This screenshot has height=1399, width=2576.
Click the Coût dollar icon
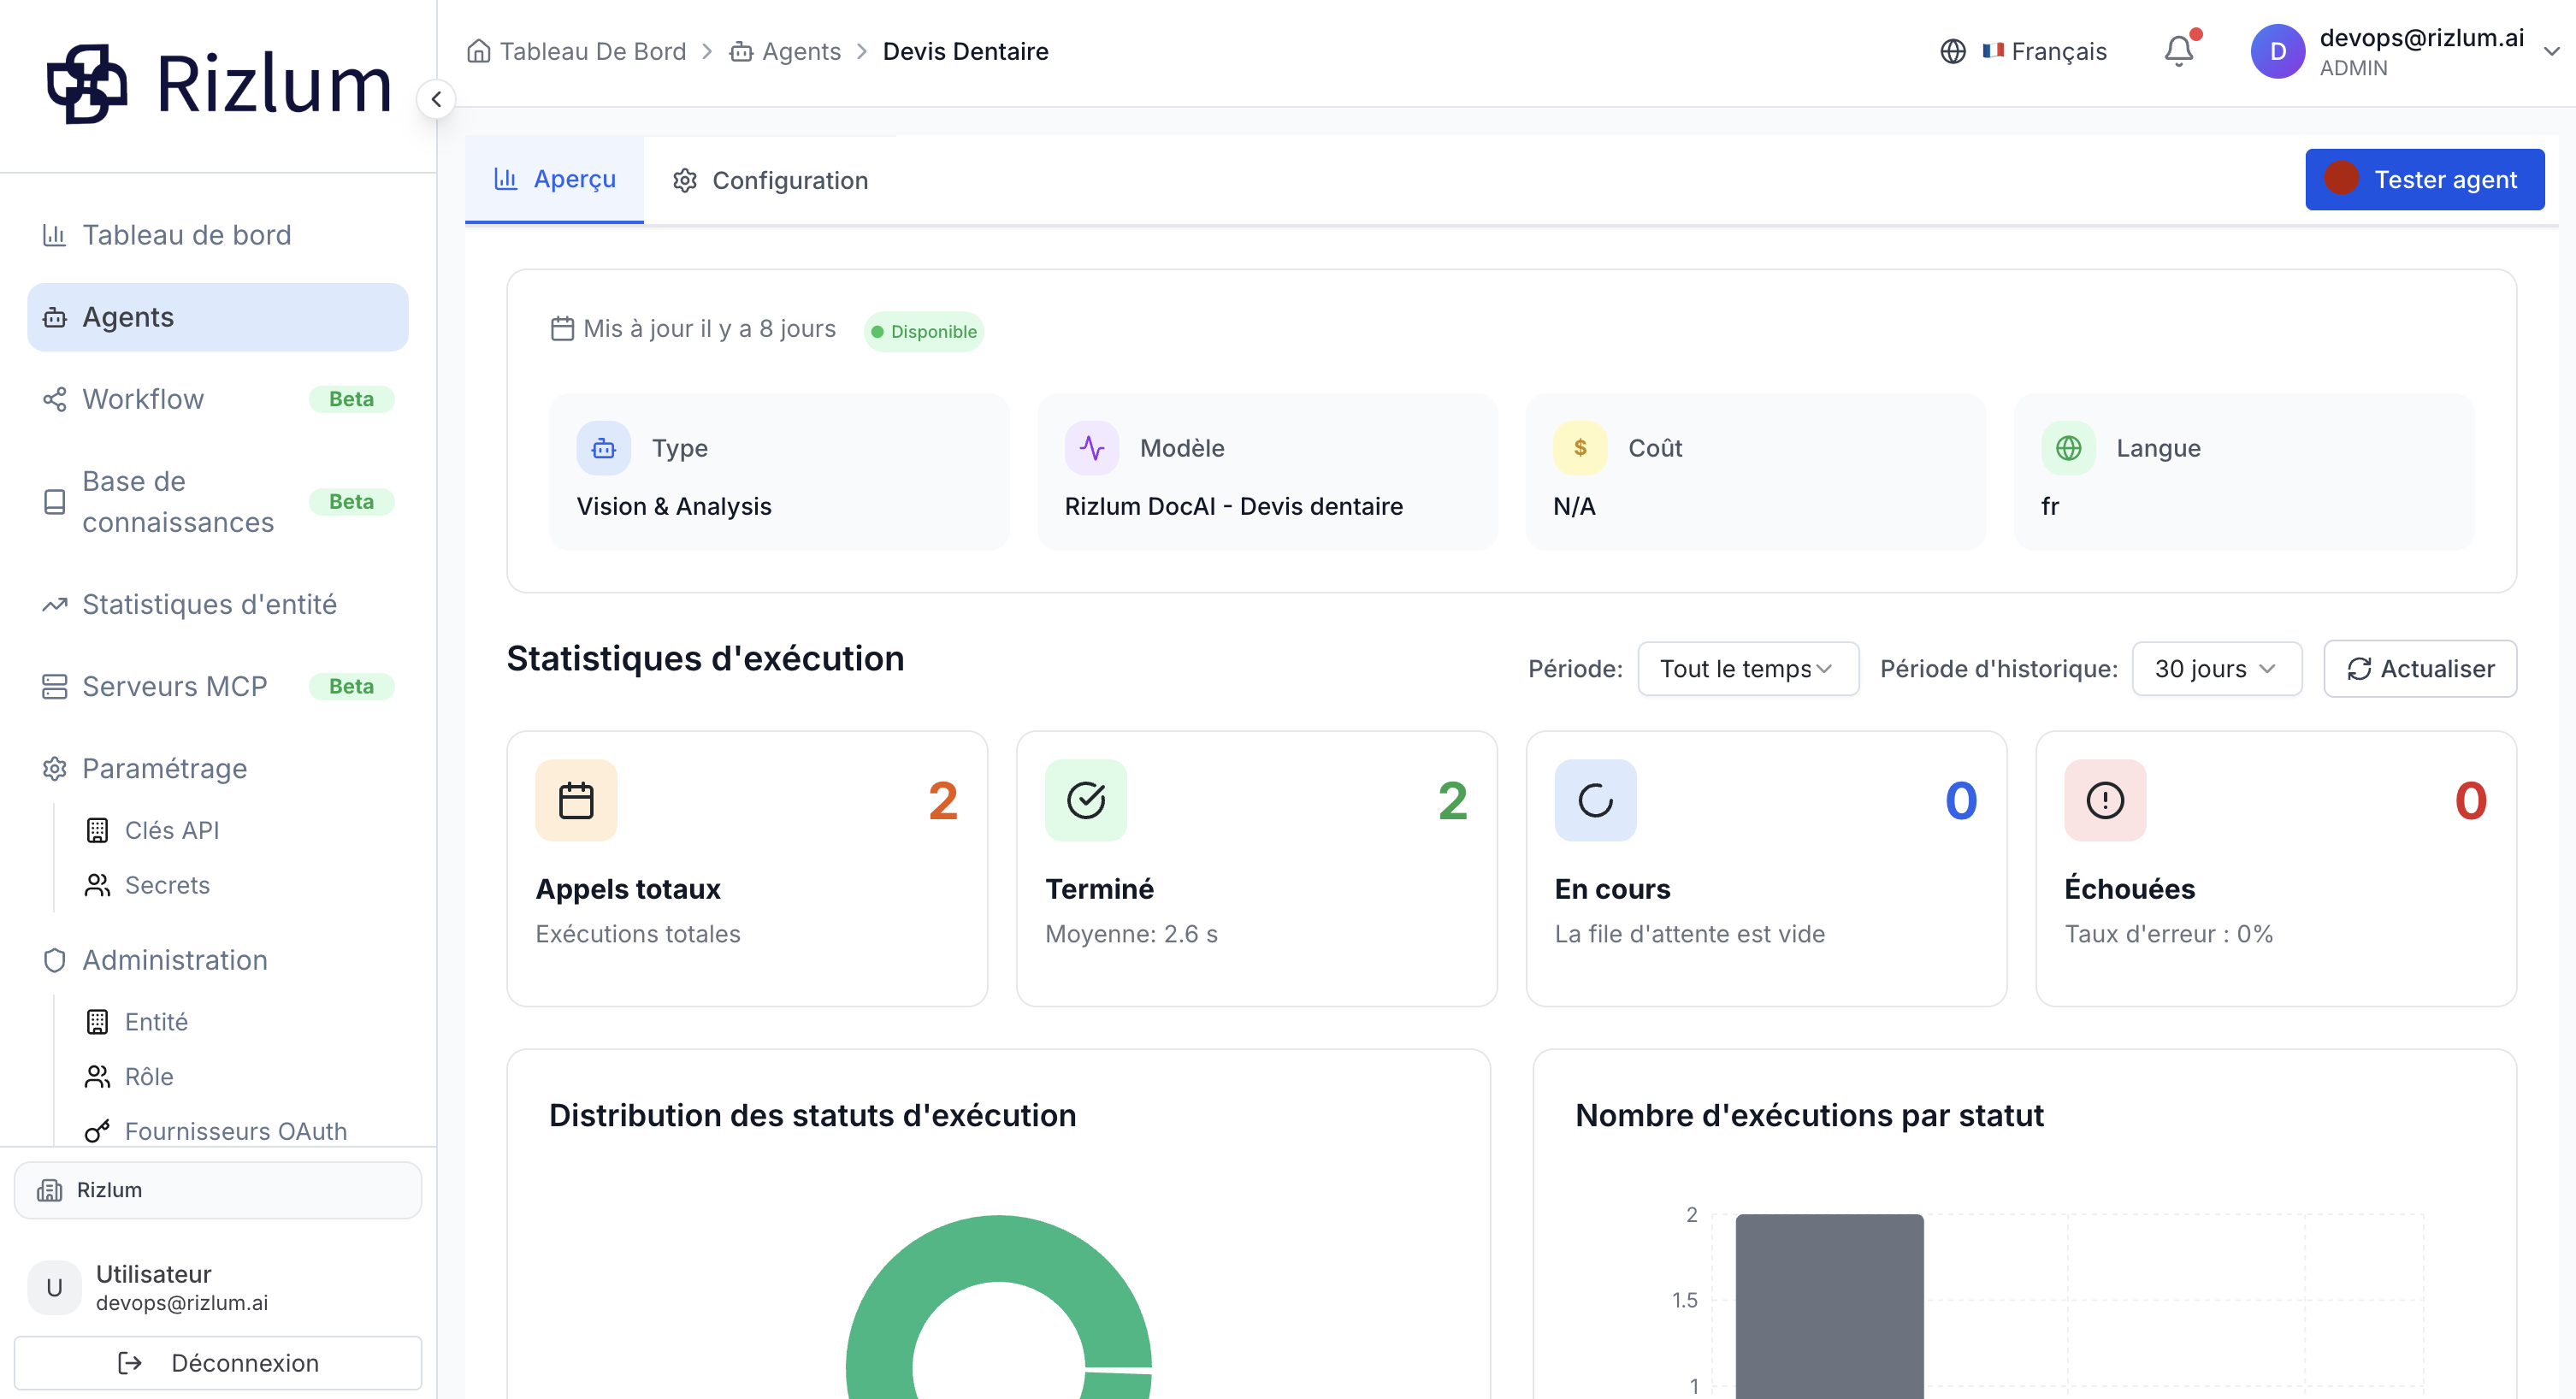[x=1579, y=448]
